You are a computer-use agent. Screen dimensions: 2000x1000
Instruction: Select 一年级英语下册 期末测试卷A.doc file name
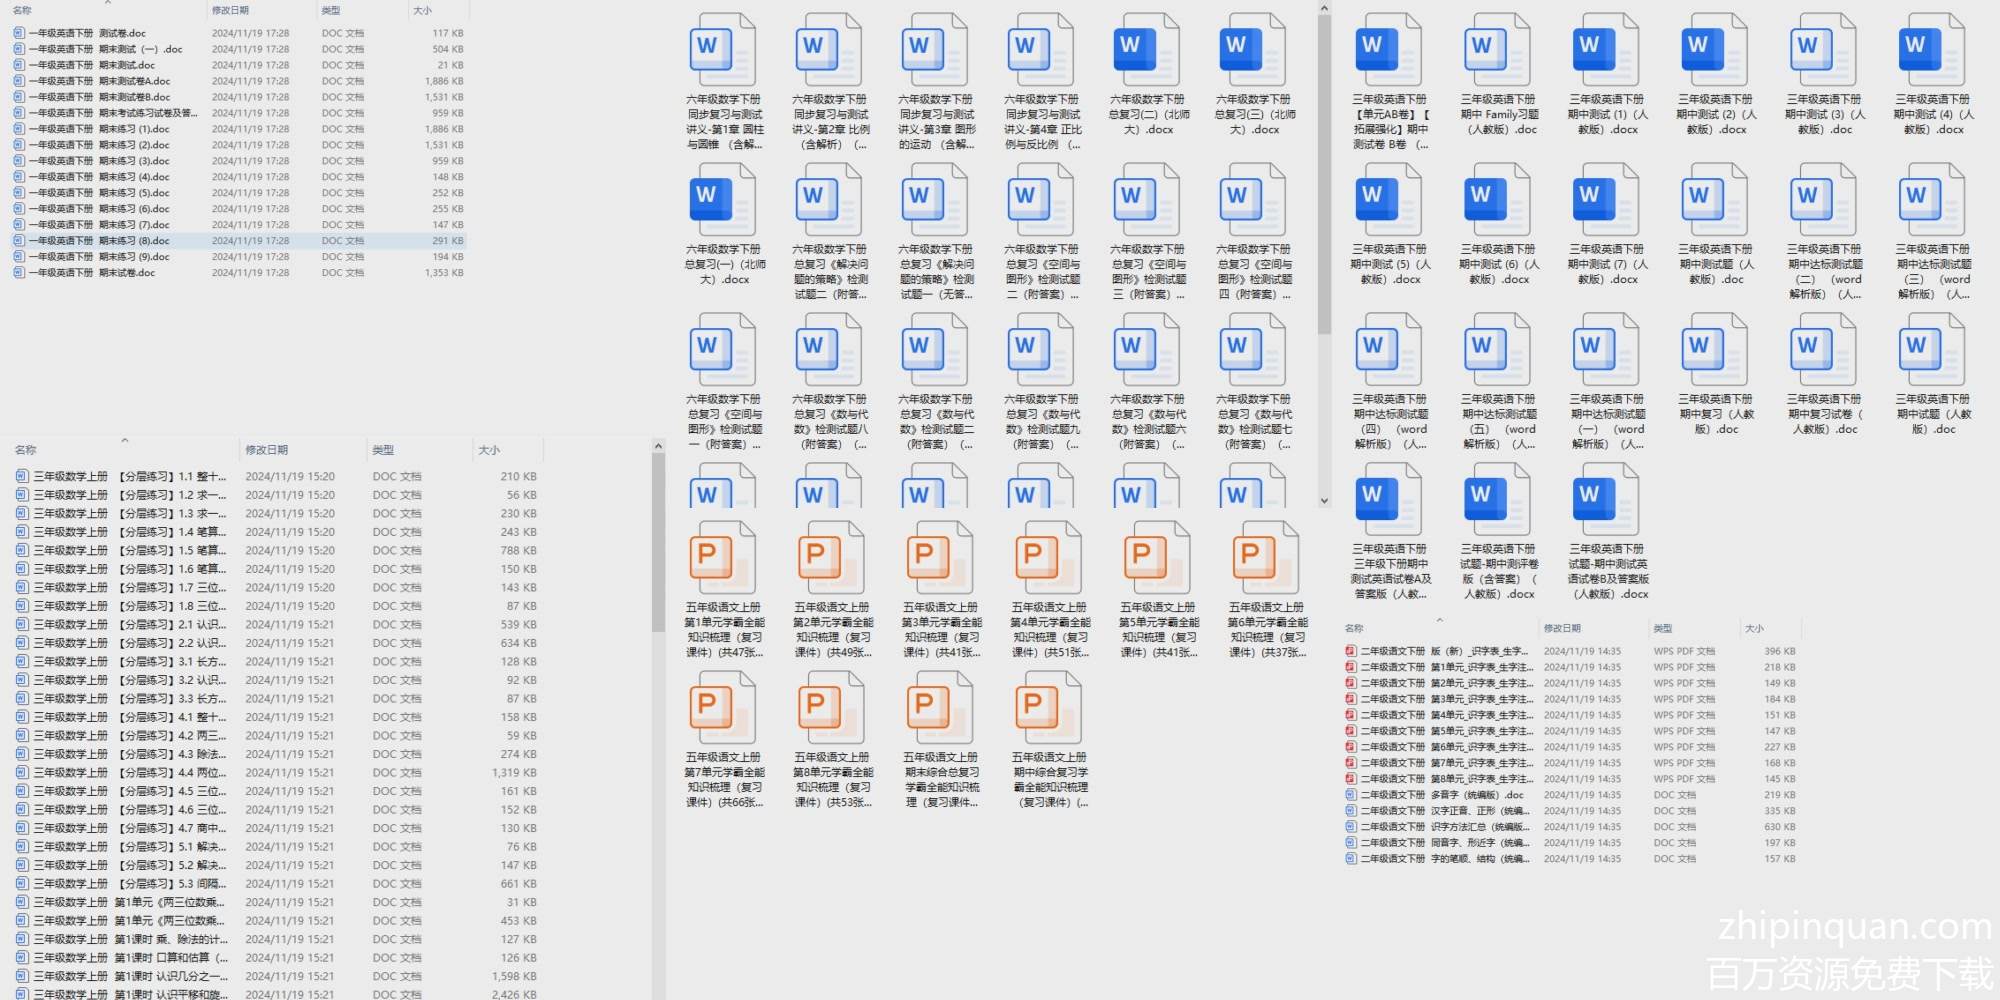point(100,81)
